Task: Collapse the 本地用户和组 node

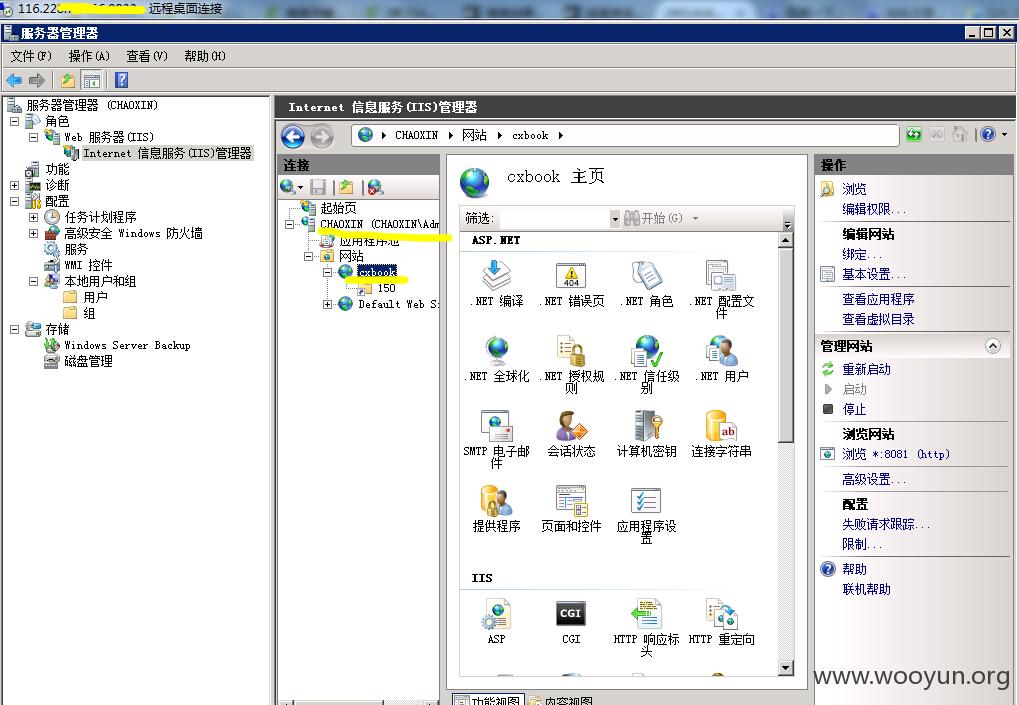Action: (x=33, y=281)
